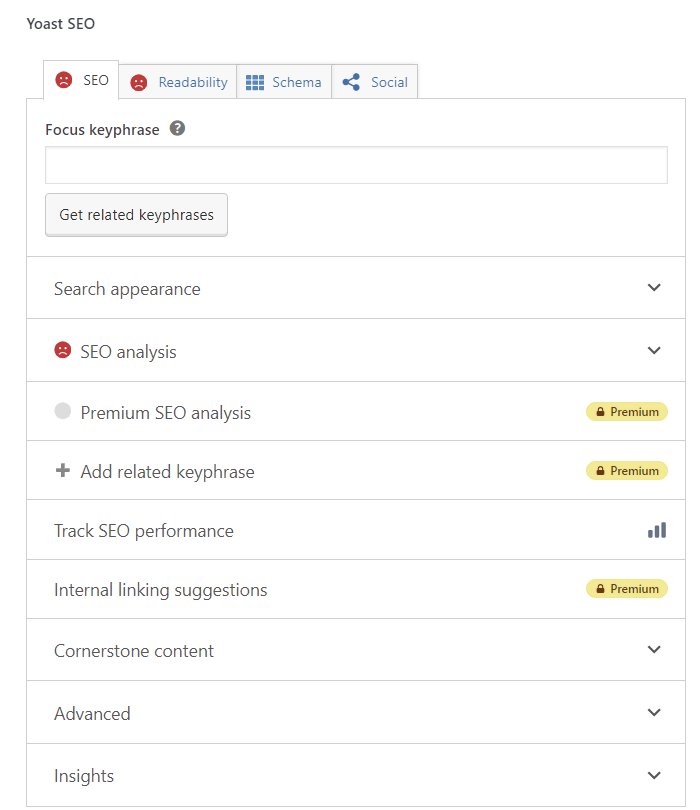Image resolution: width=700 pixels, height=810 pixels.
Task: Click the bar chart icon for SEO performance
Action: point(656,530)
